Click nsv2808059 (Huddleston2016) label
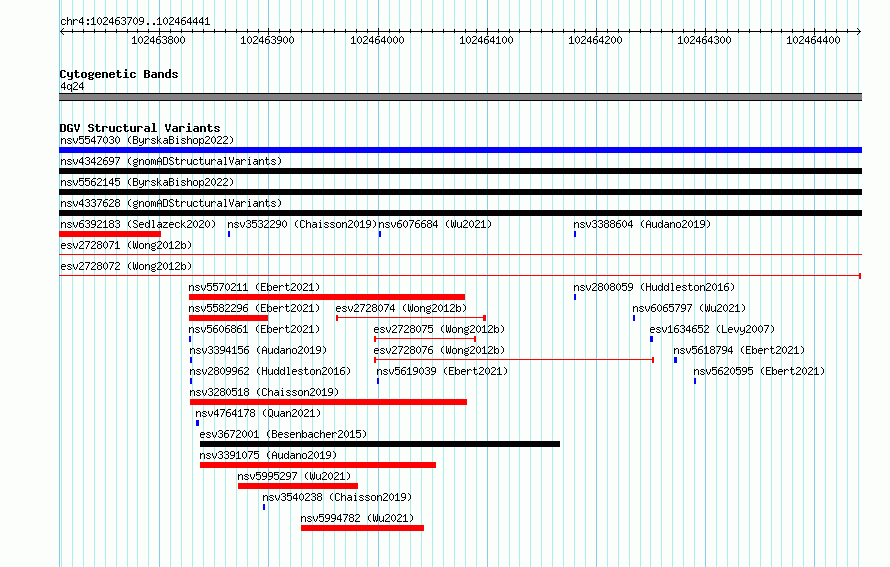 coord(654,287)
